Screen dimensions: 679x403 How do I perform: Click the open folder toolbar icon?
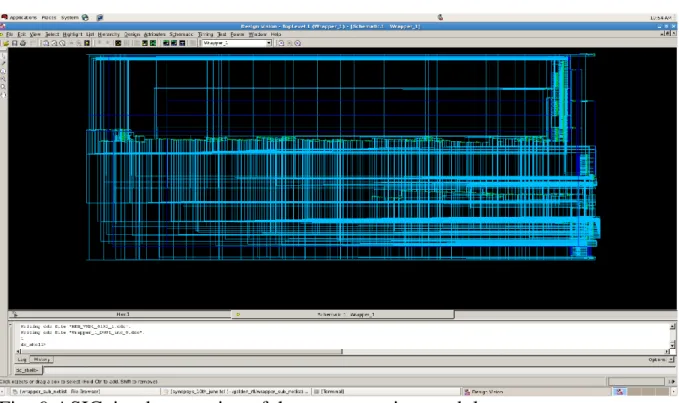(x=6, y=43)
